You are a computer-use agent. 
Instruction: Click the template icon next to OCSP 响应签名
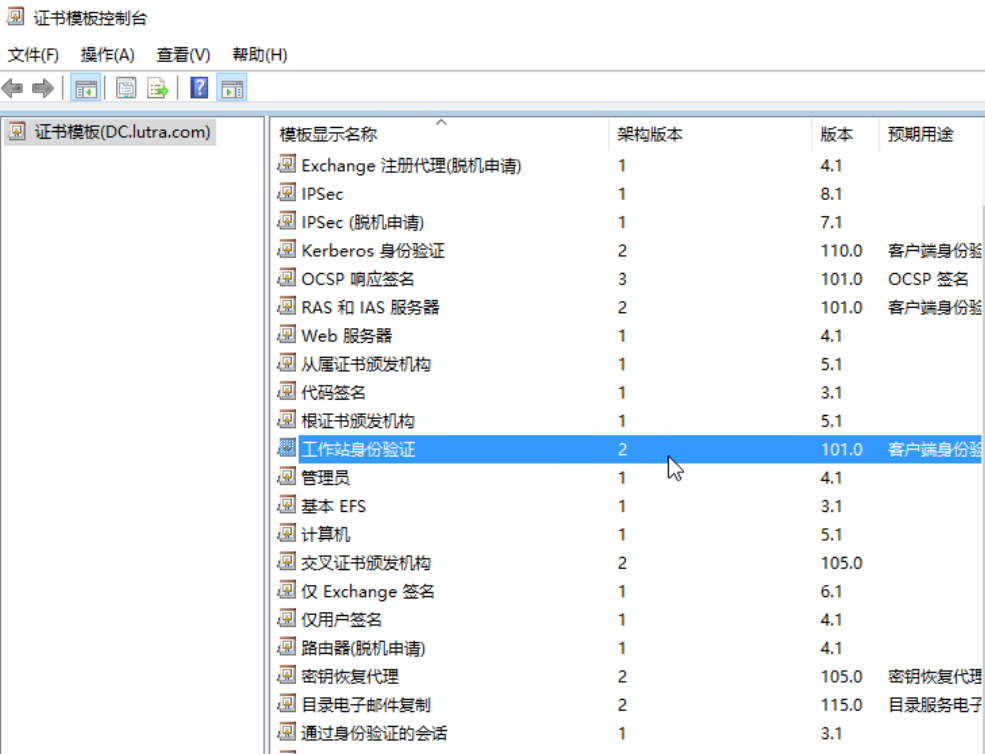(x=286, y=278)
